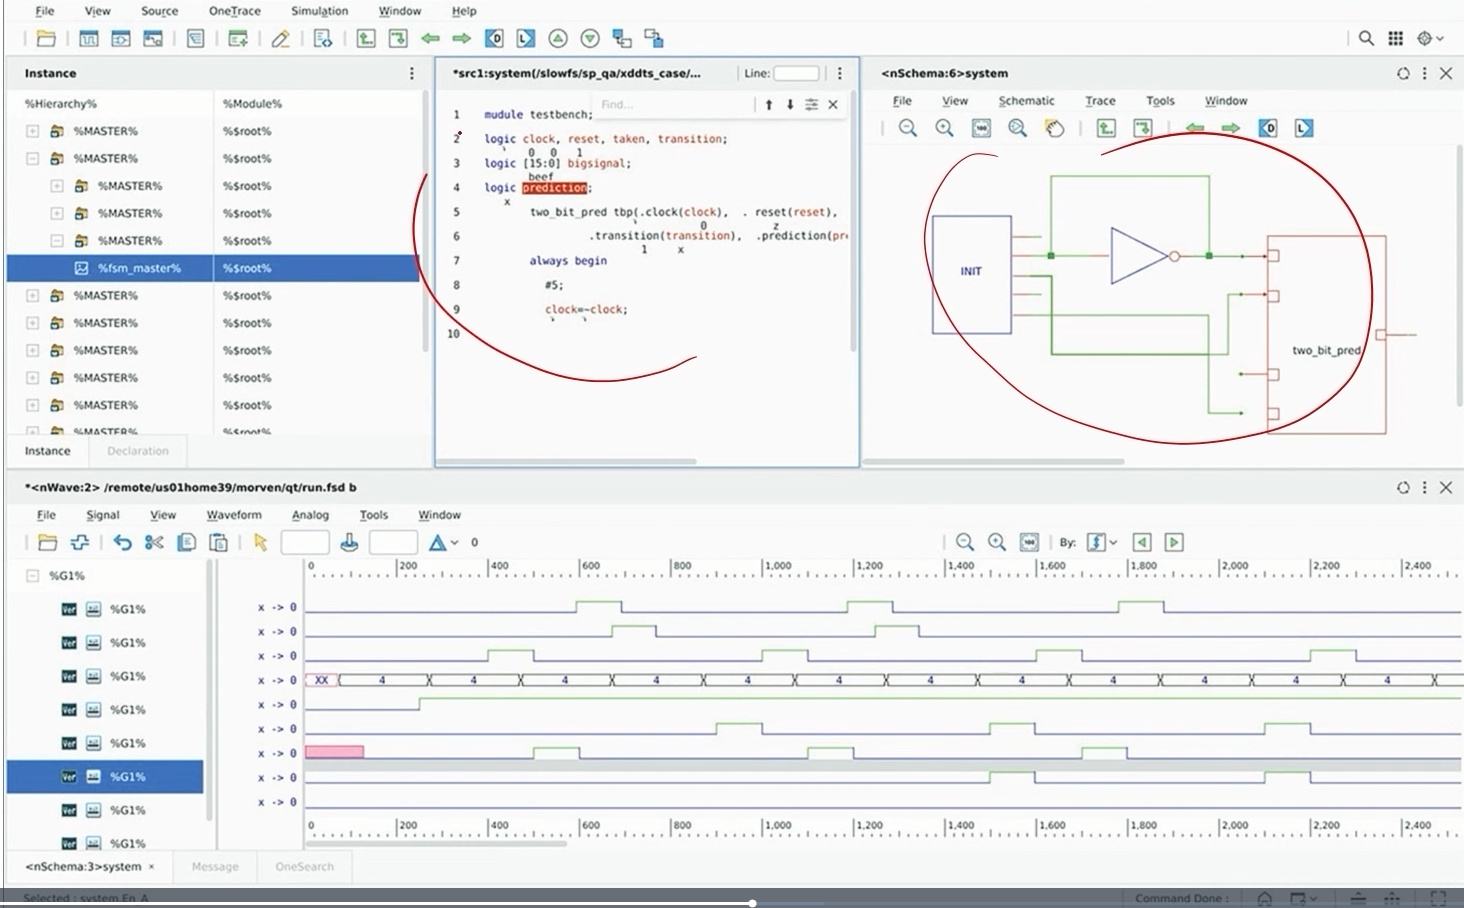Click the green forward arrow in nSchema toolbar
Image resolution: width=1464 pixels, height=908 pixels.
tap(1231, 128)
